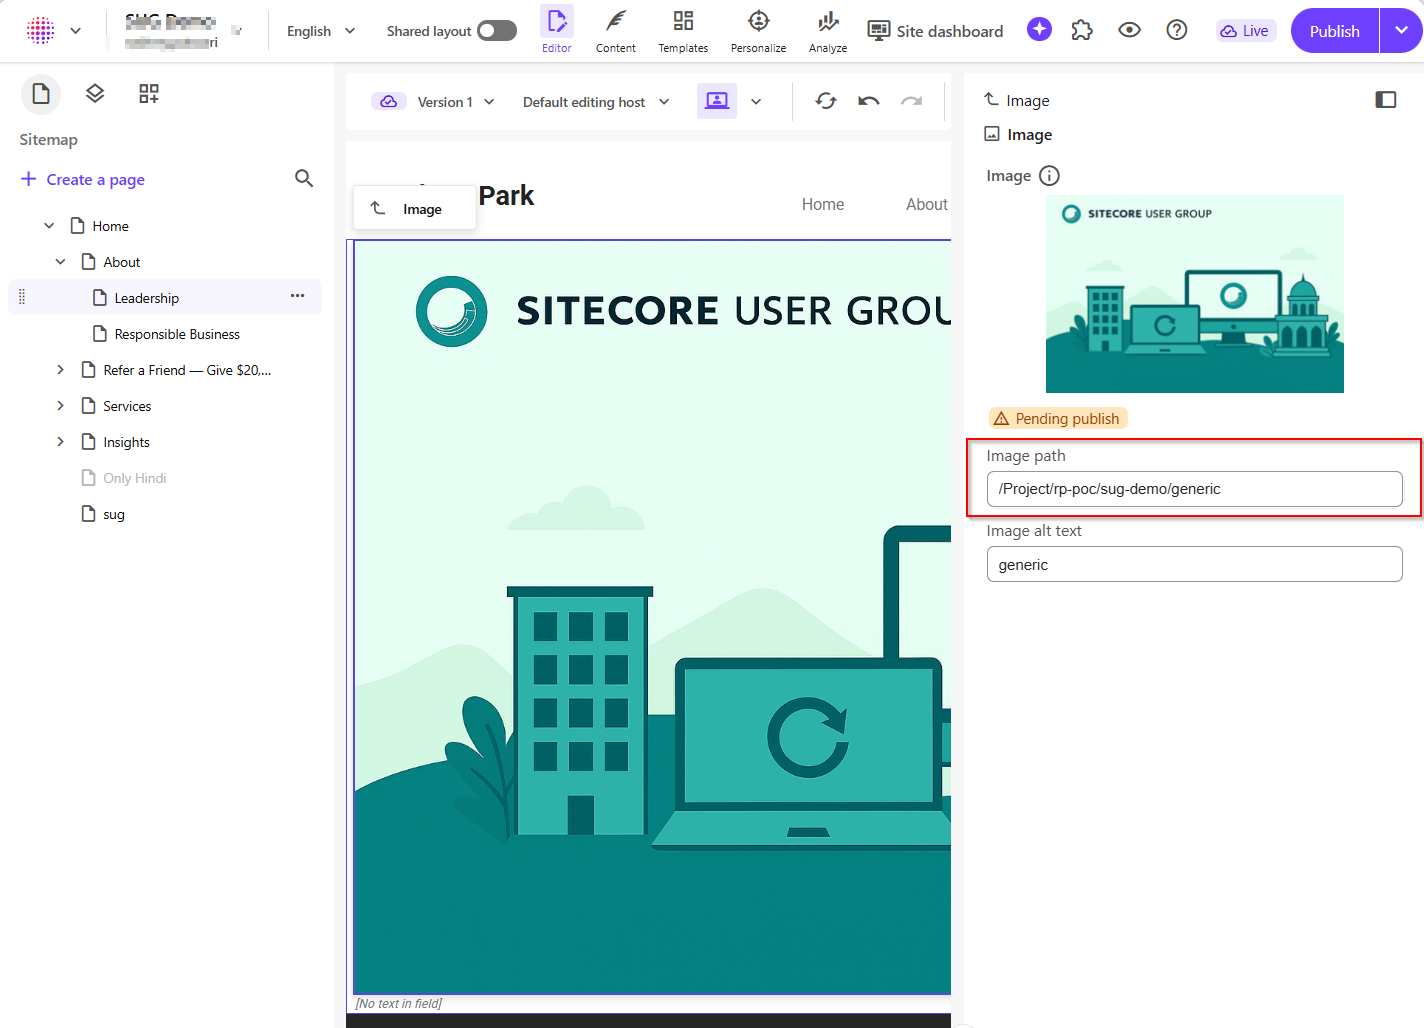Image resolution: width=1424 pixels, height=1028 pixels.
Task: Open the extensions puzzle icon
Action: 1082,31
